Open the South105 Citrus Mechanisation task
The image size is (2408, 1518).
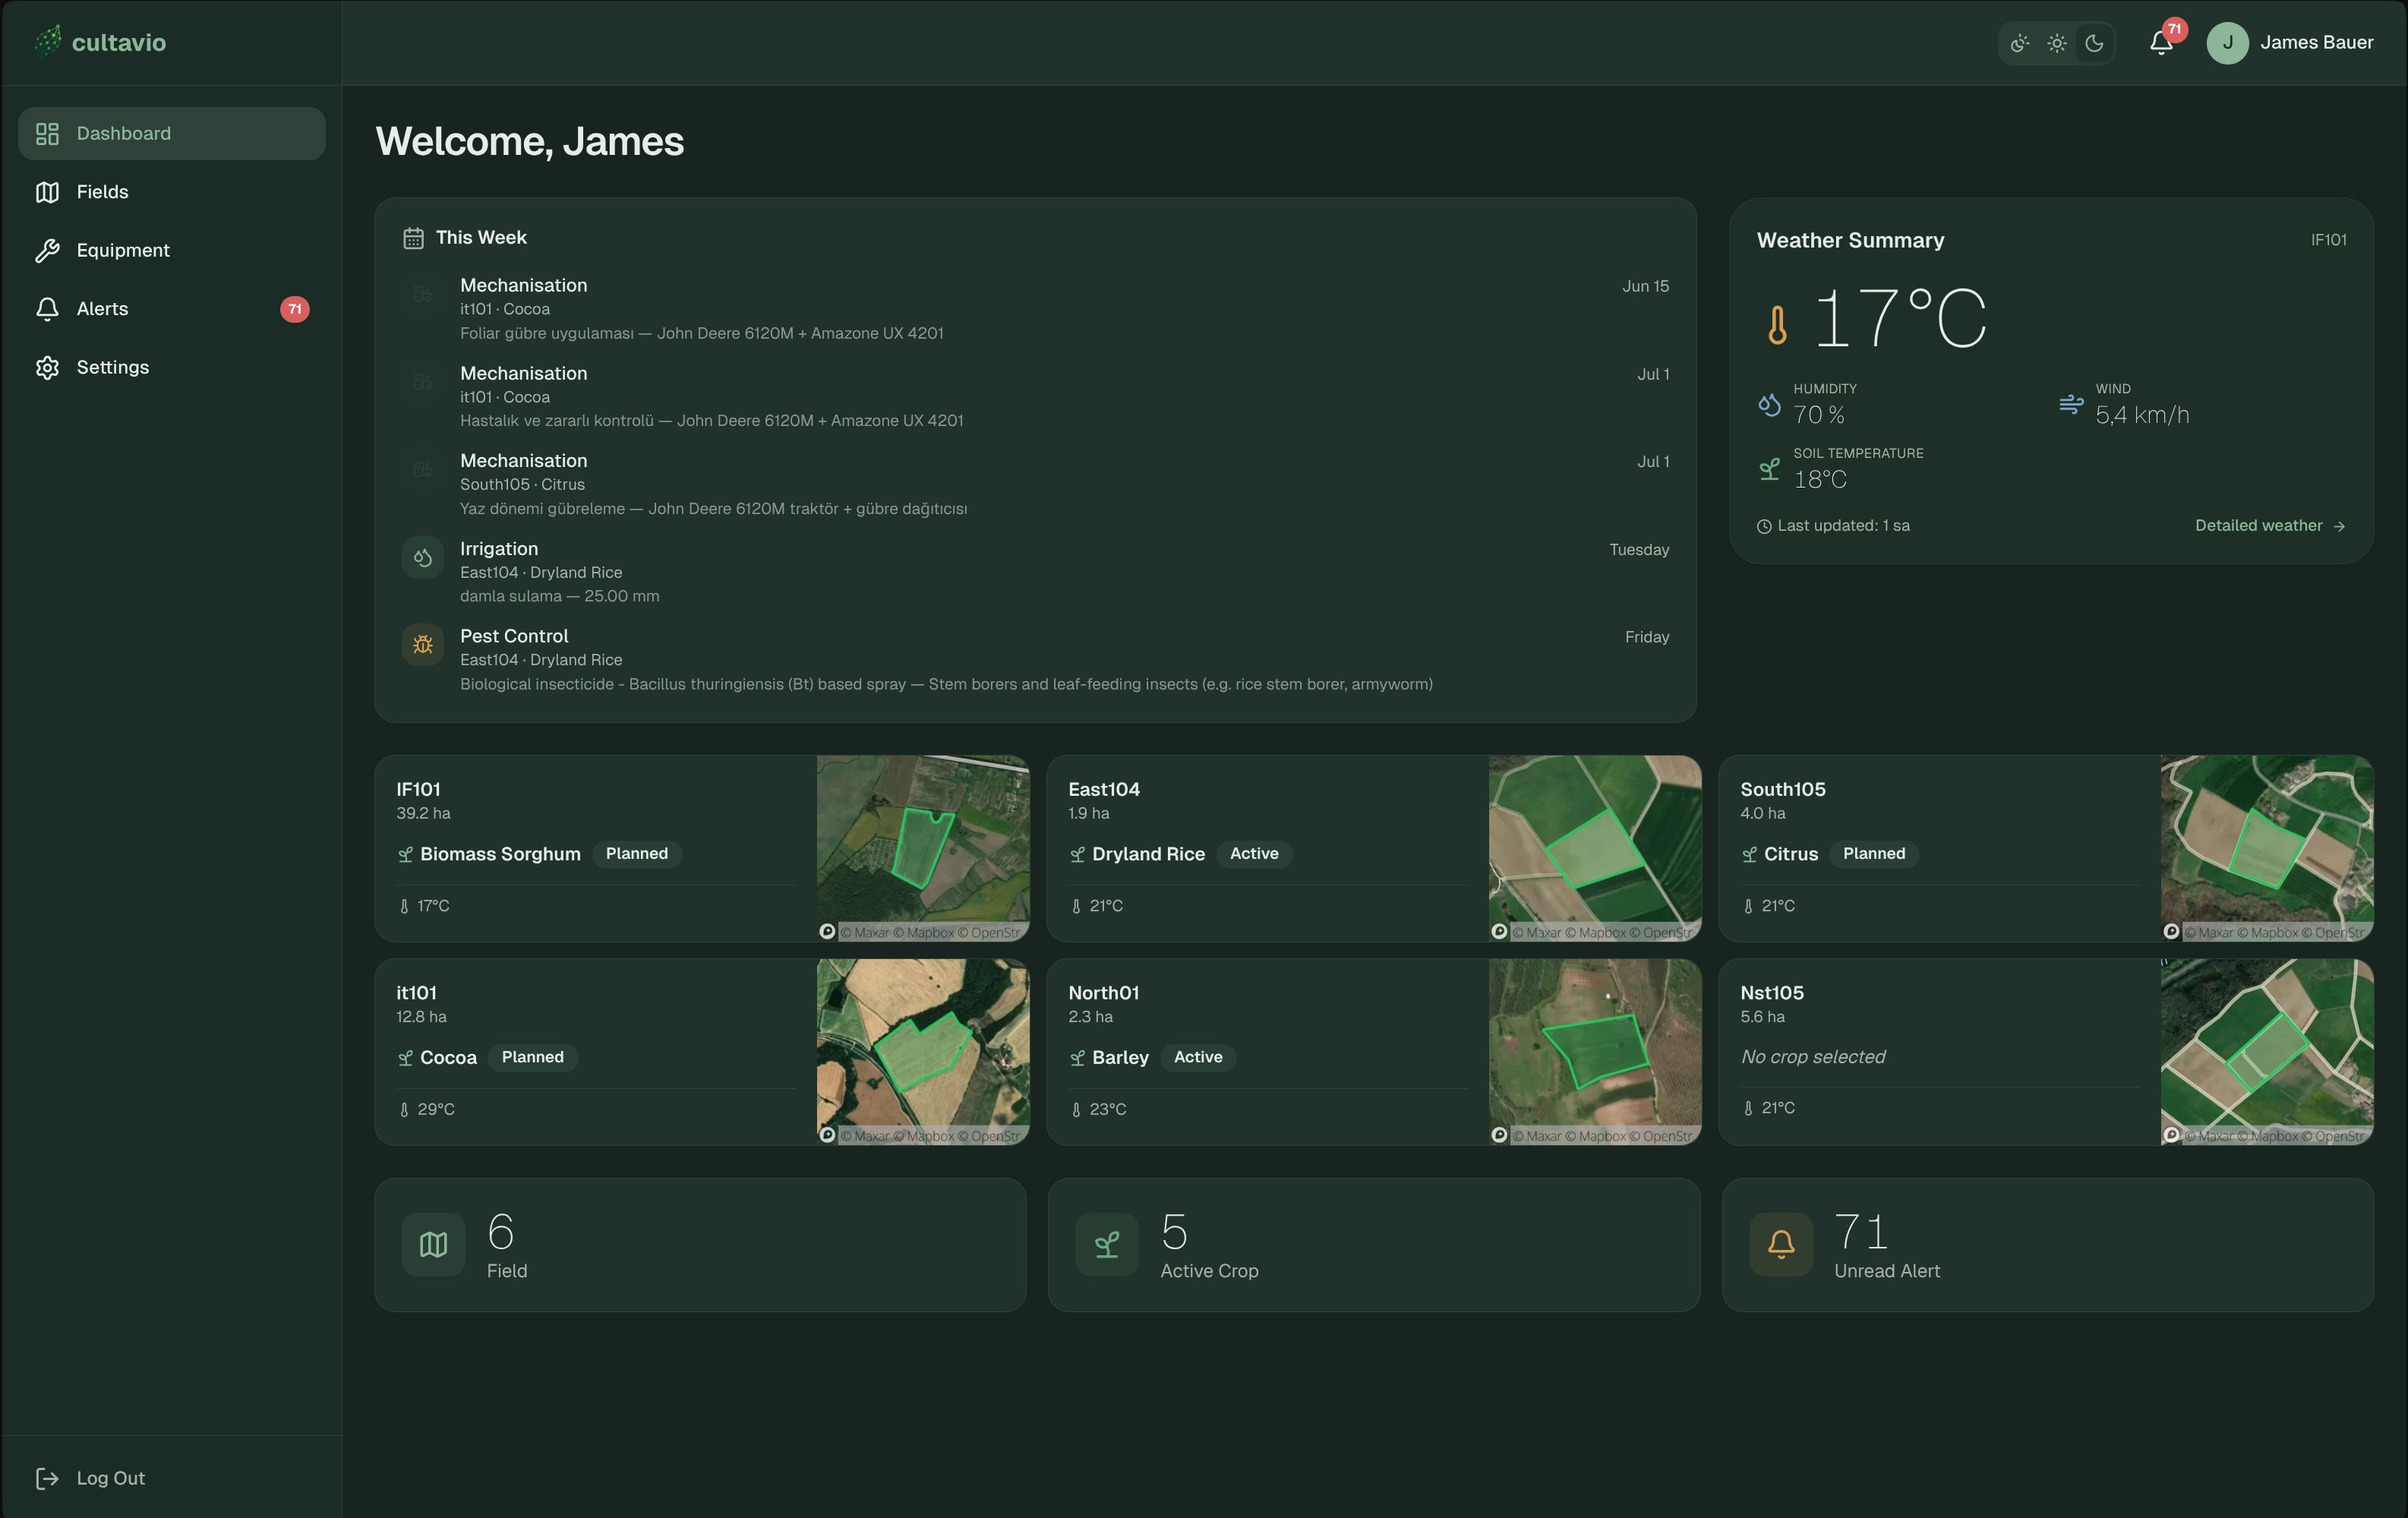tap(1035, 484)
